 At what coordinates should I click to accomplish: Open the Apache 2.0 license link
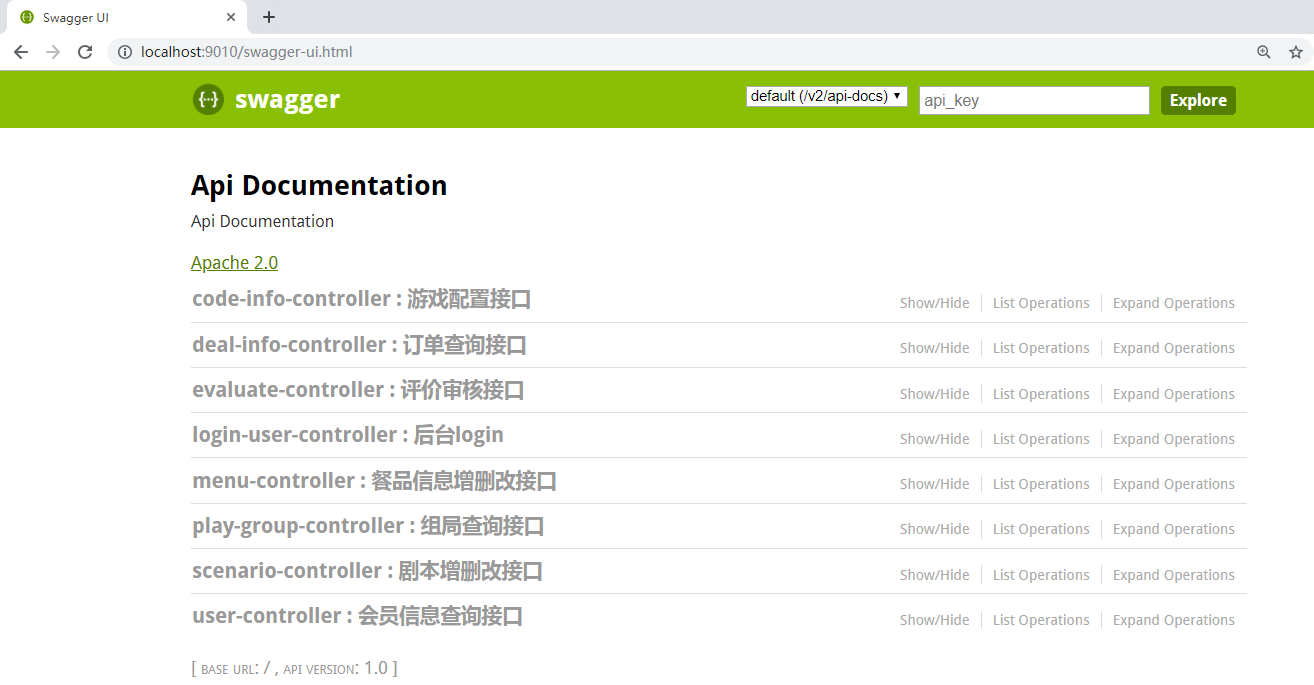click(x=234, y=262)
